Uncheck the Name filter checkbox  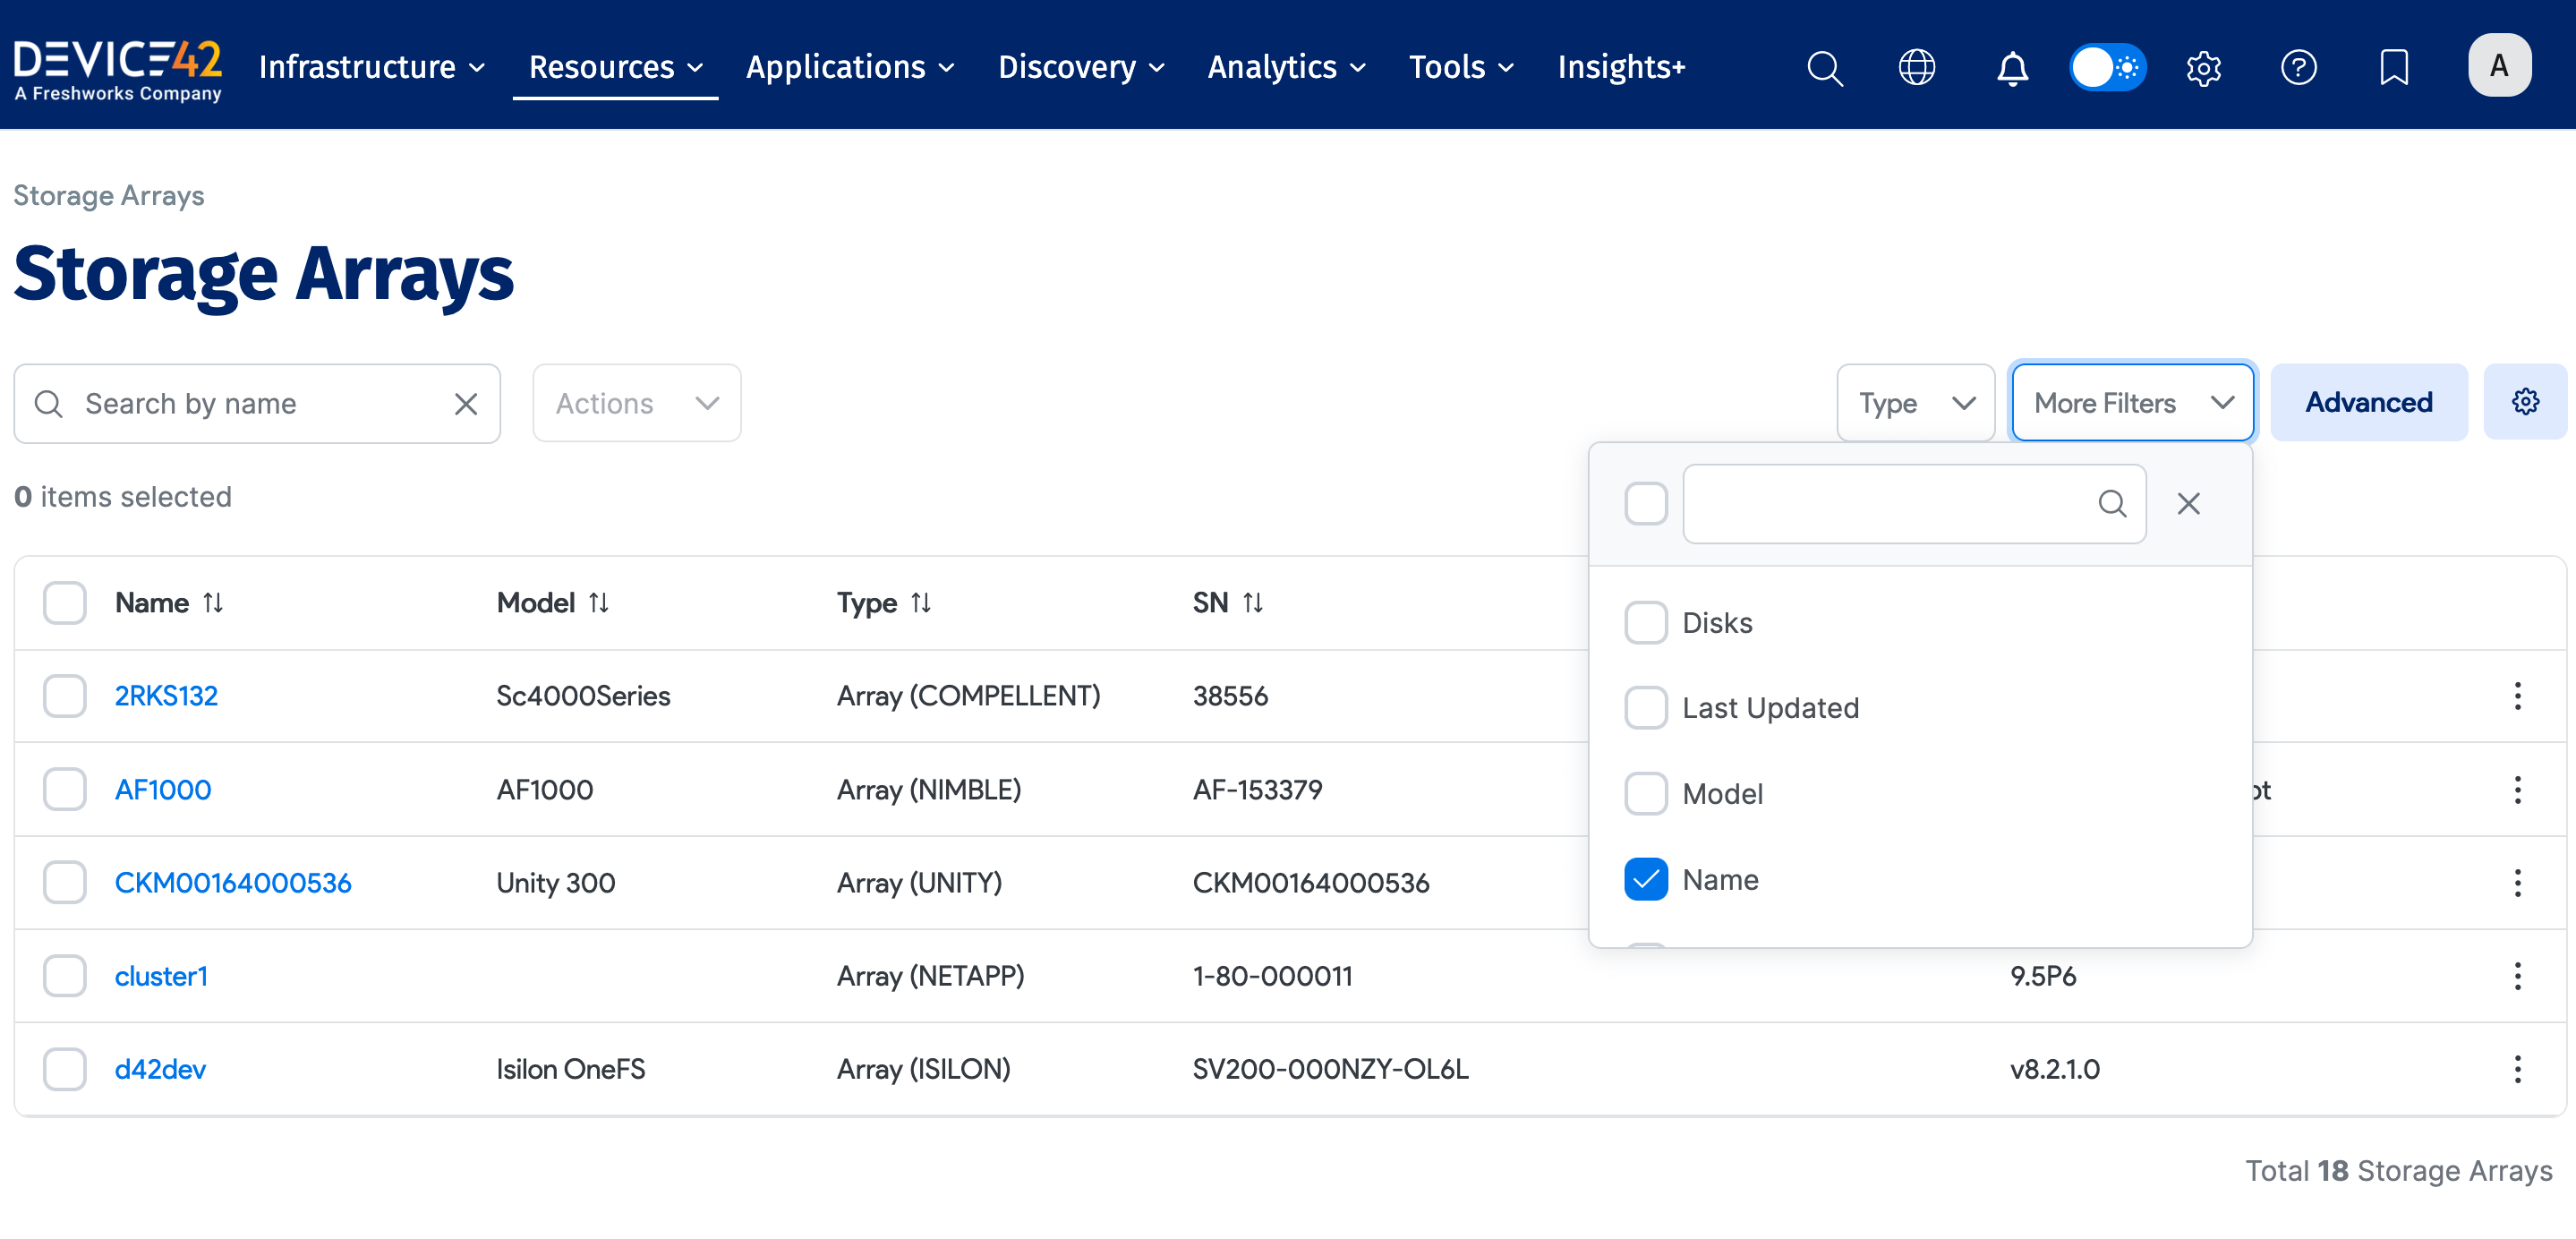(1645, 879)
